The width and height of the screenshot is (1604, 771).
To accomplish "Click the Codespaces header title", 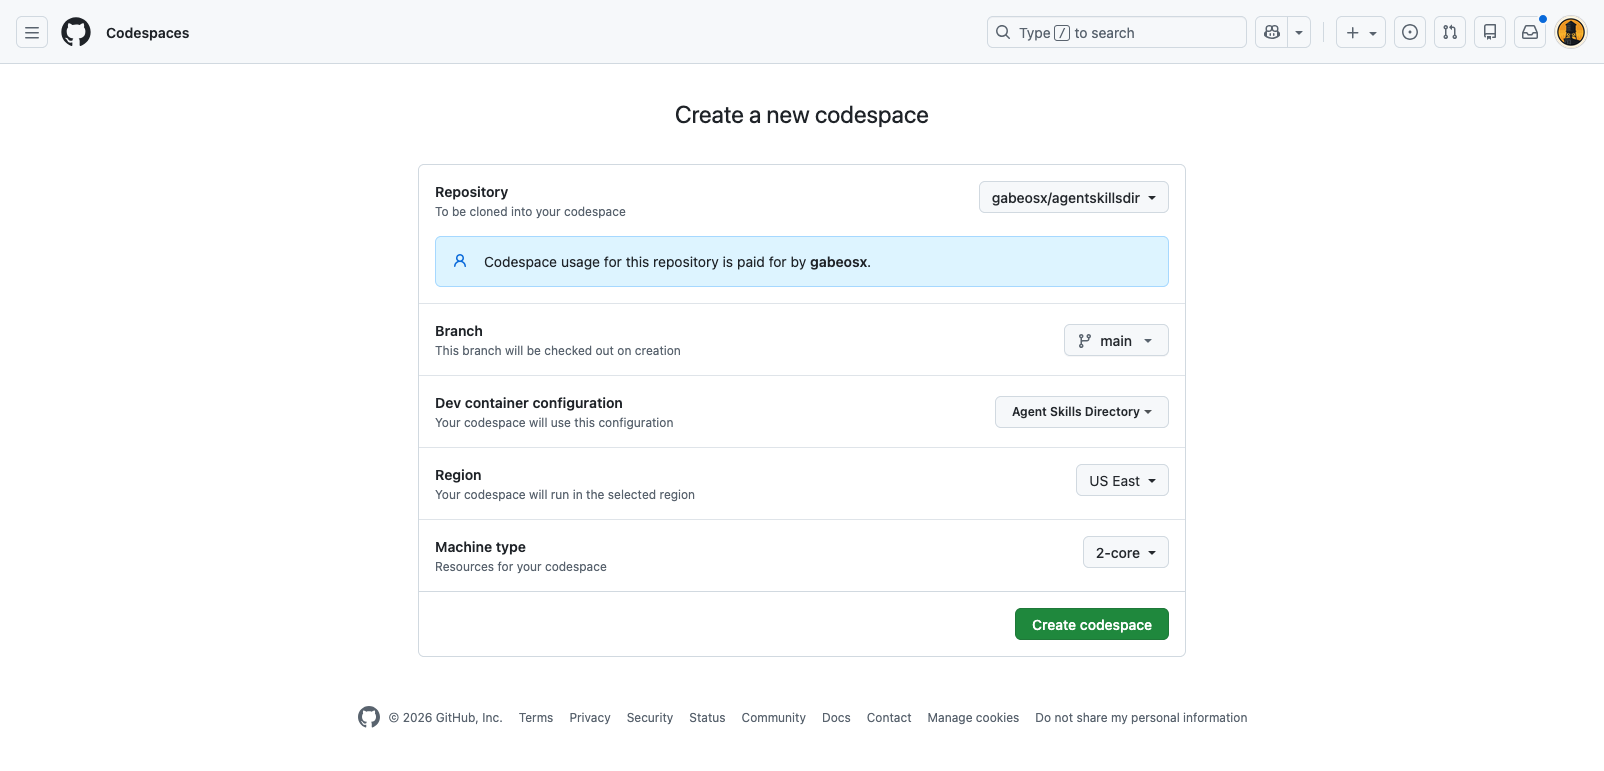I will pos(148,33).
